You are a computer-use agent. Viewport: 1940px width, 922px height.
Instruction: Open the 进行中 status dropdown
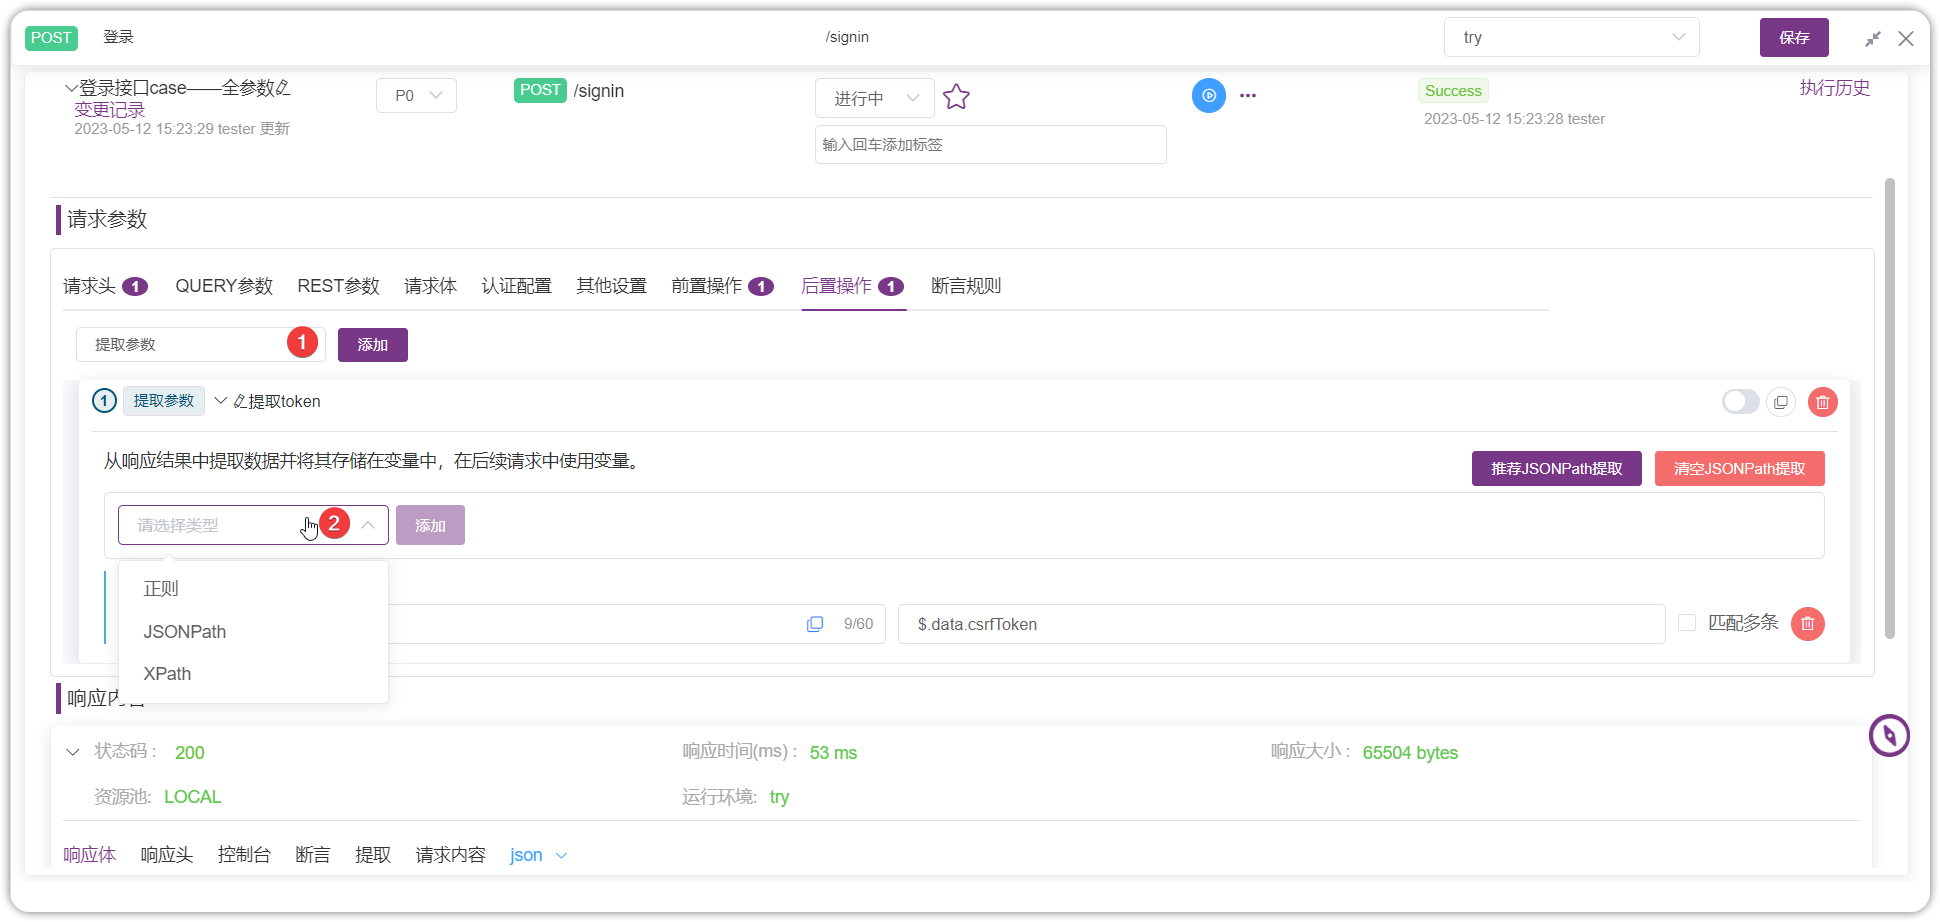(x=875, y=98)
